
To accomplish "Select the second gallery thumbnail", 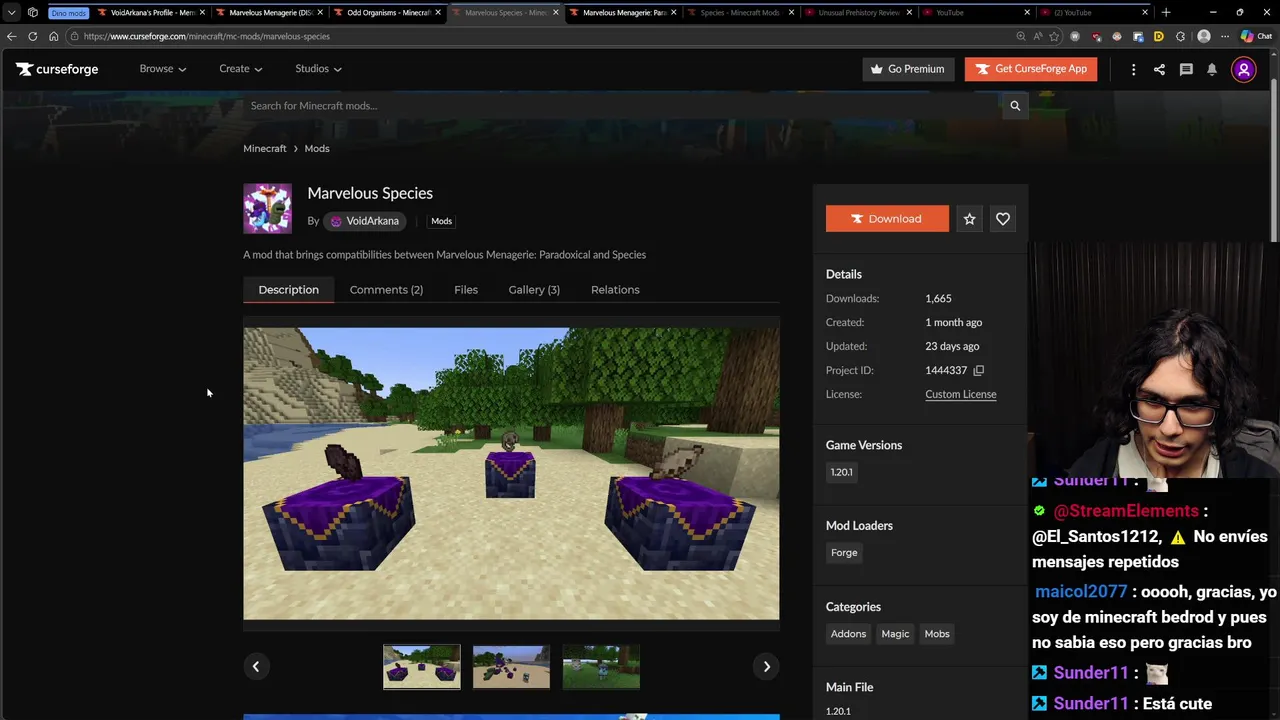I will (x=511, y=667).
